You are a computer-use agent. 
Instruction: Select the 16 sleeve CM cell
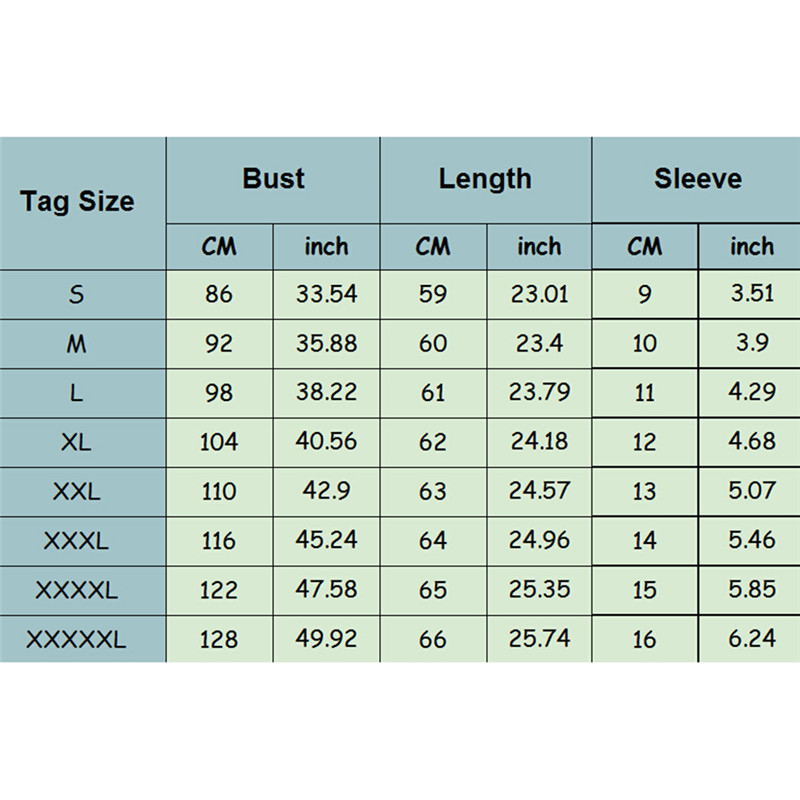[x=645, y=639]
